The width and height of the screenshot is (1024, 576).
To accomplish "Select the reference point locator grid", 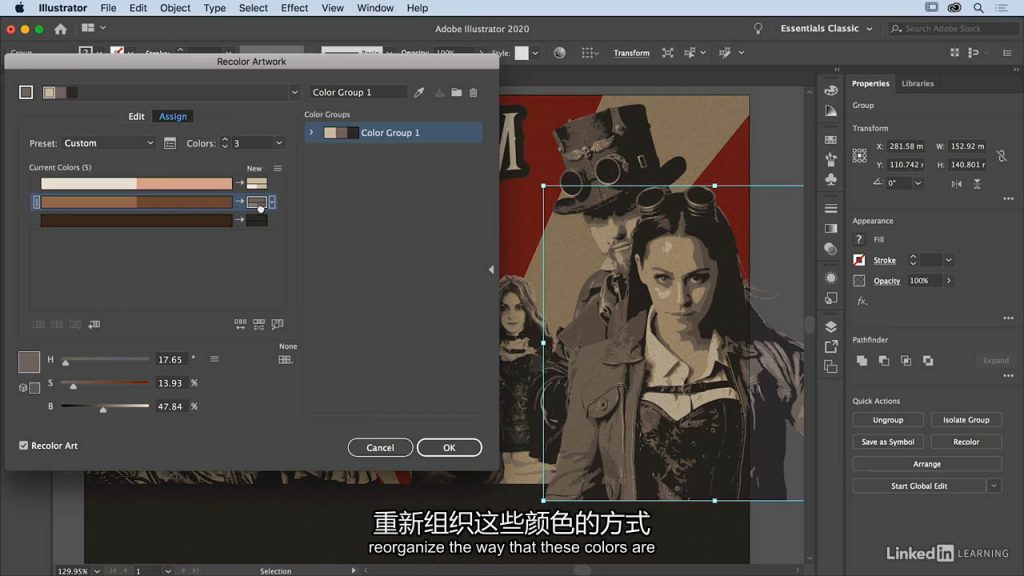I will [859, 155].
